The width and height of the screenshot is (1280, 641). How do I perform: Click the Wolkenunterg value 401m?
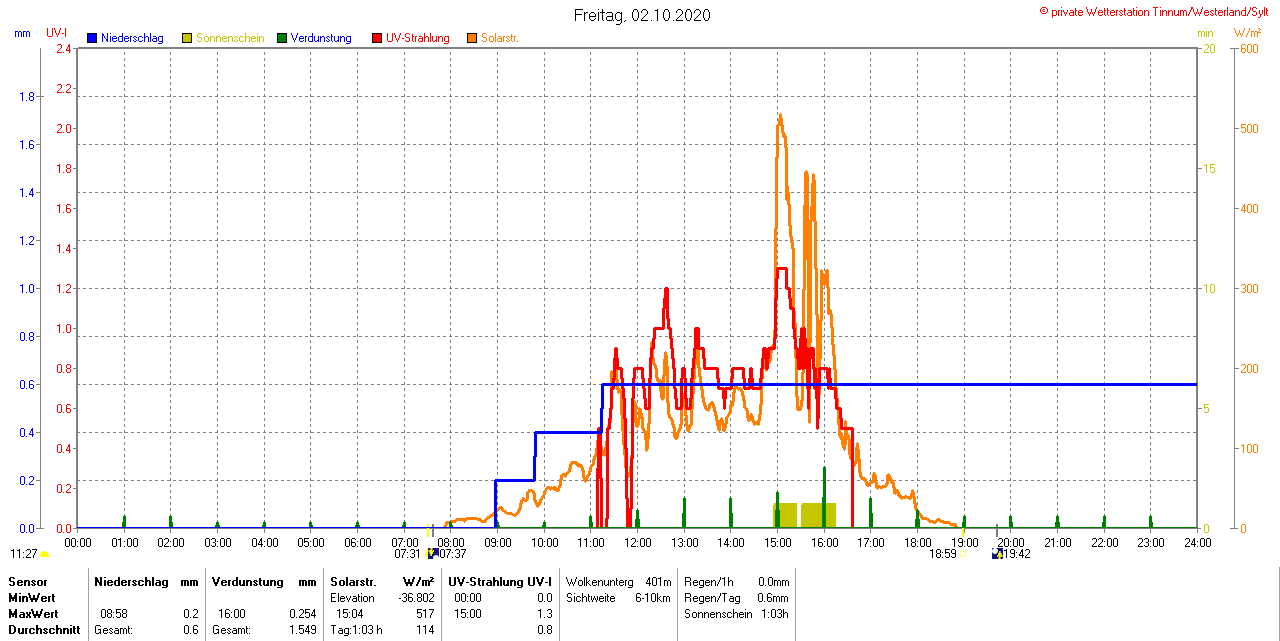click(658, 581)
